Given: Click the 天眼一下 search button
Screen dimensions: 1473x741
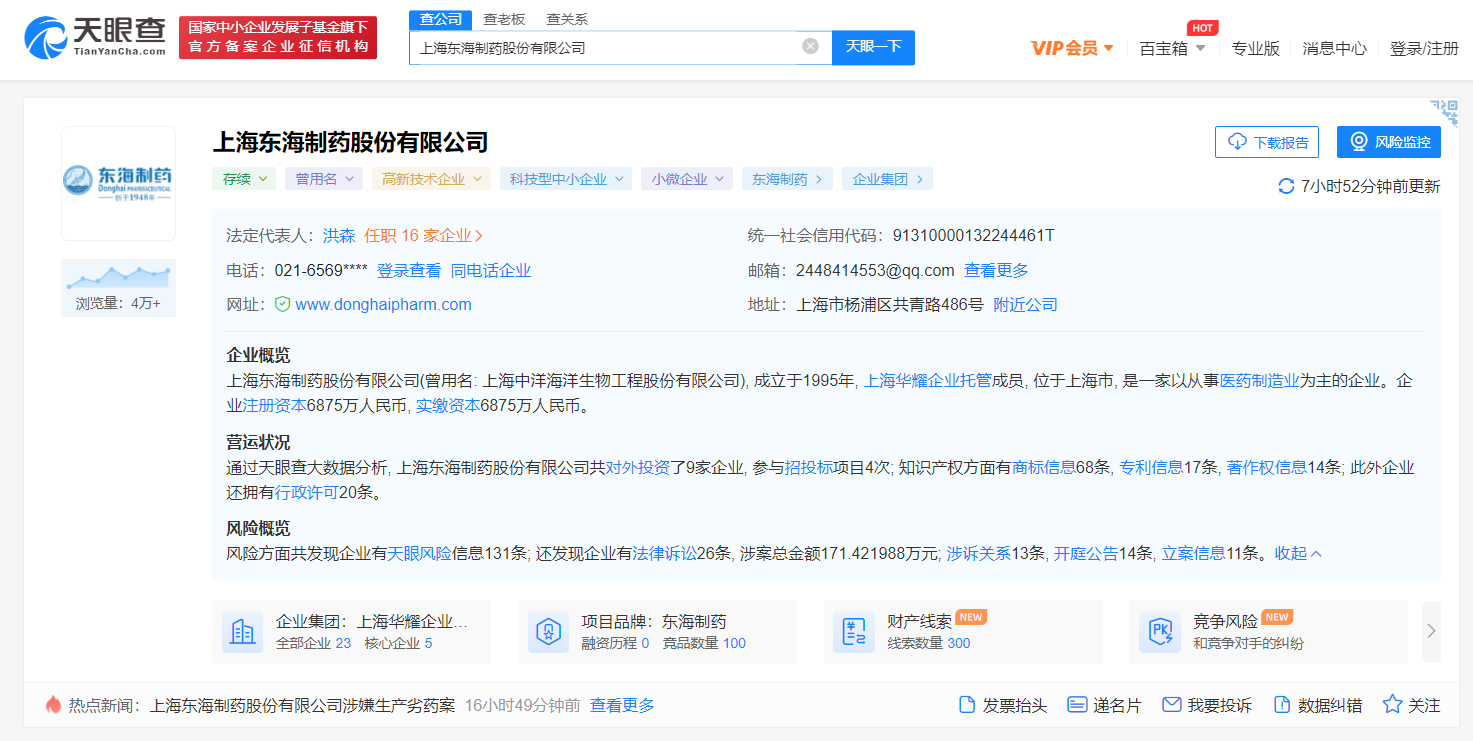Looking at the screenshot, I should [873, 47].
